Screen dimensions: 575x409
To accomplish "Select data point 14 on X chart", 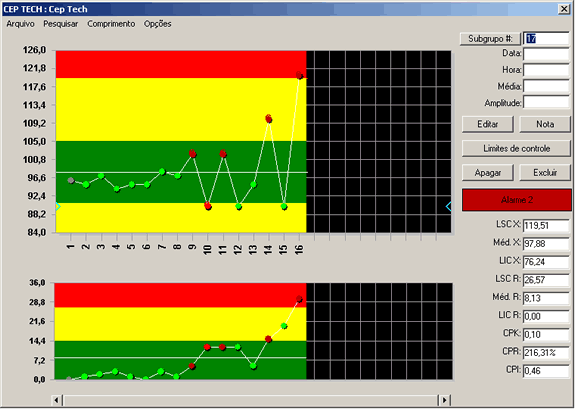I will point(268,118).
